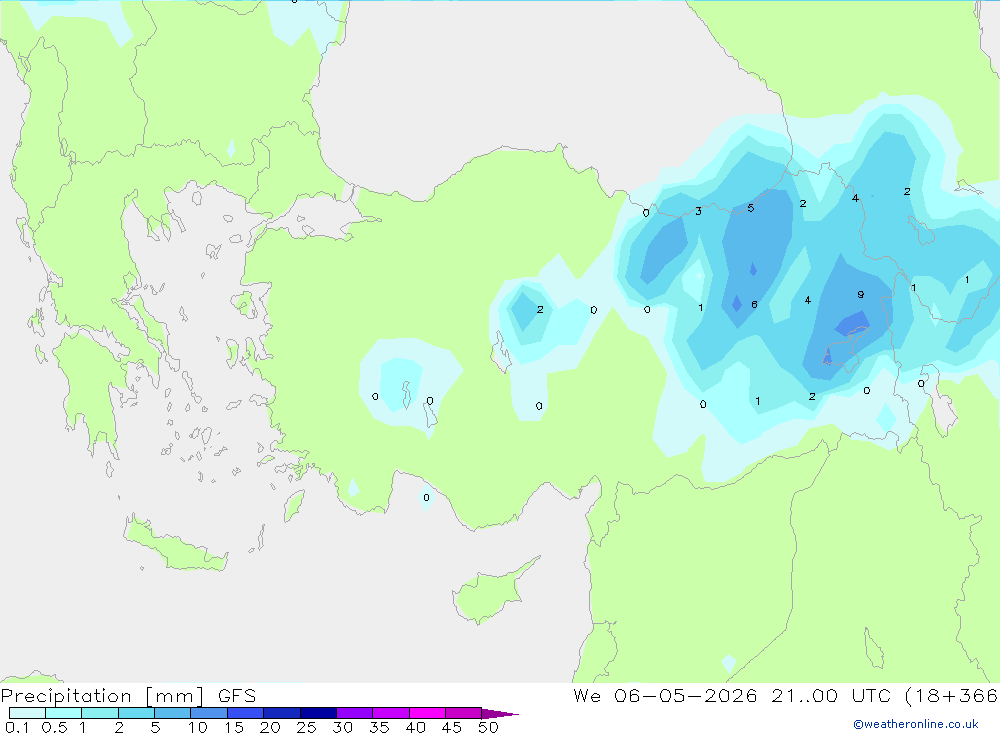Click the 'We 06-05-2026 21..00 UTC' timestamp
The image size is (1000, 733).
732,695
